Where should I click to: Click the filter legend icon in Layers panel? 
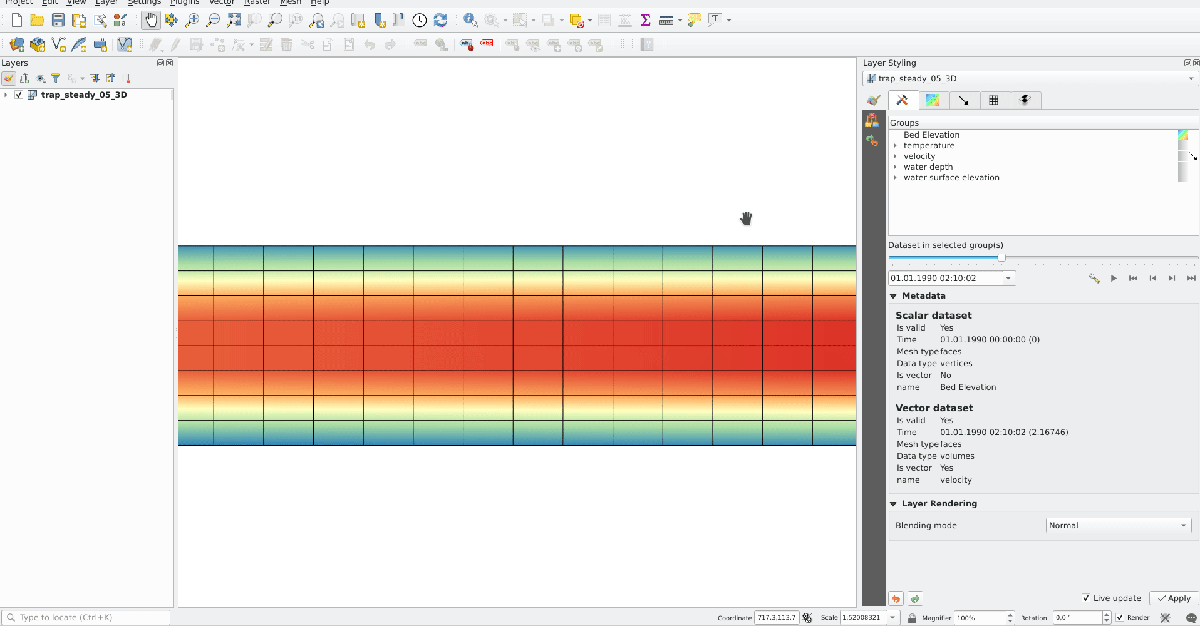55,78
